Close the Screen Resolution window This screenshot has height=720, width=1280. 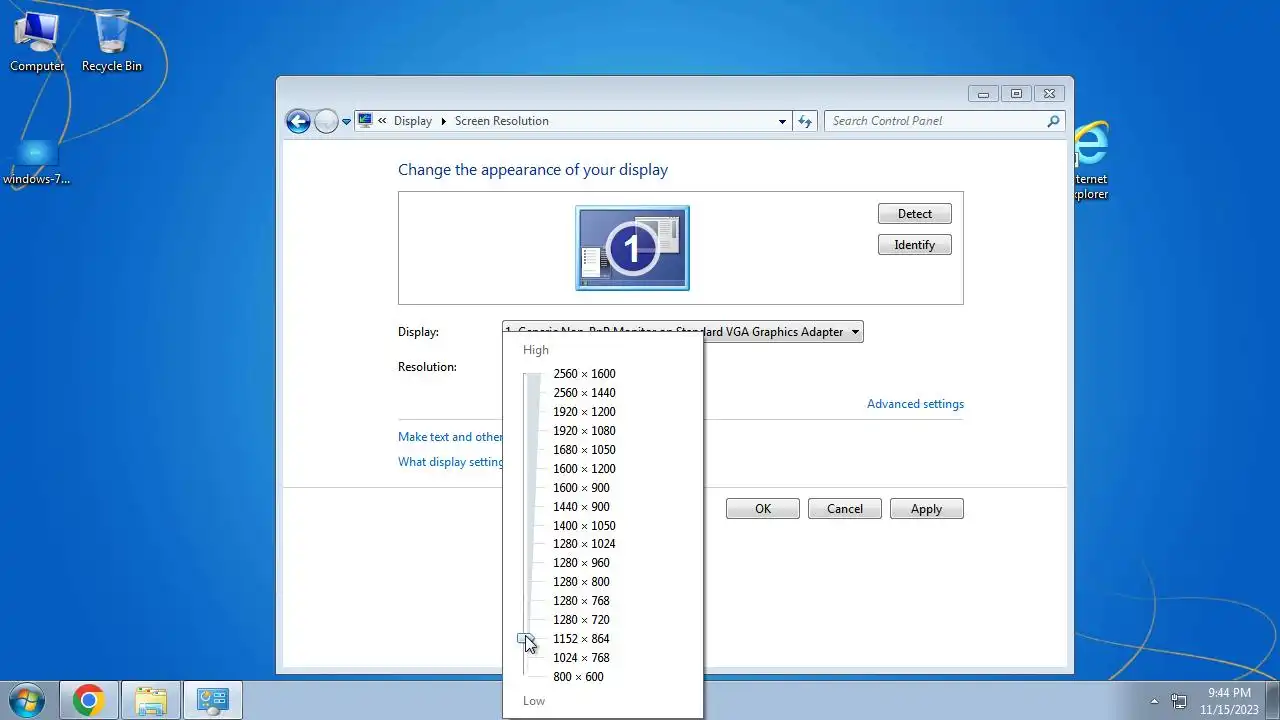[x=1049, y=94]
